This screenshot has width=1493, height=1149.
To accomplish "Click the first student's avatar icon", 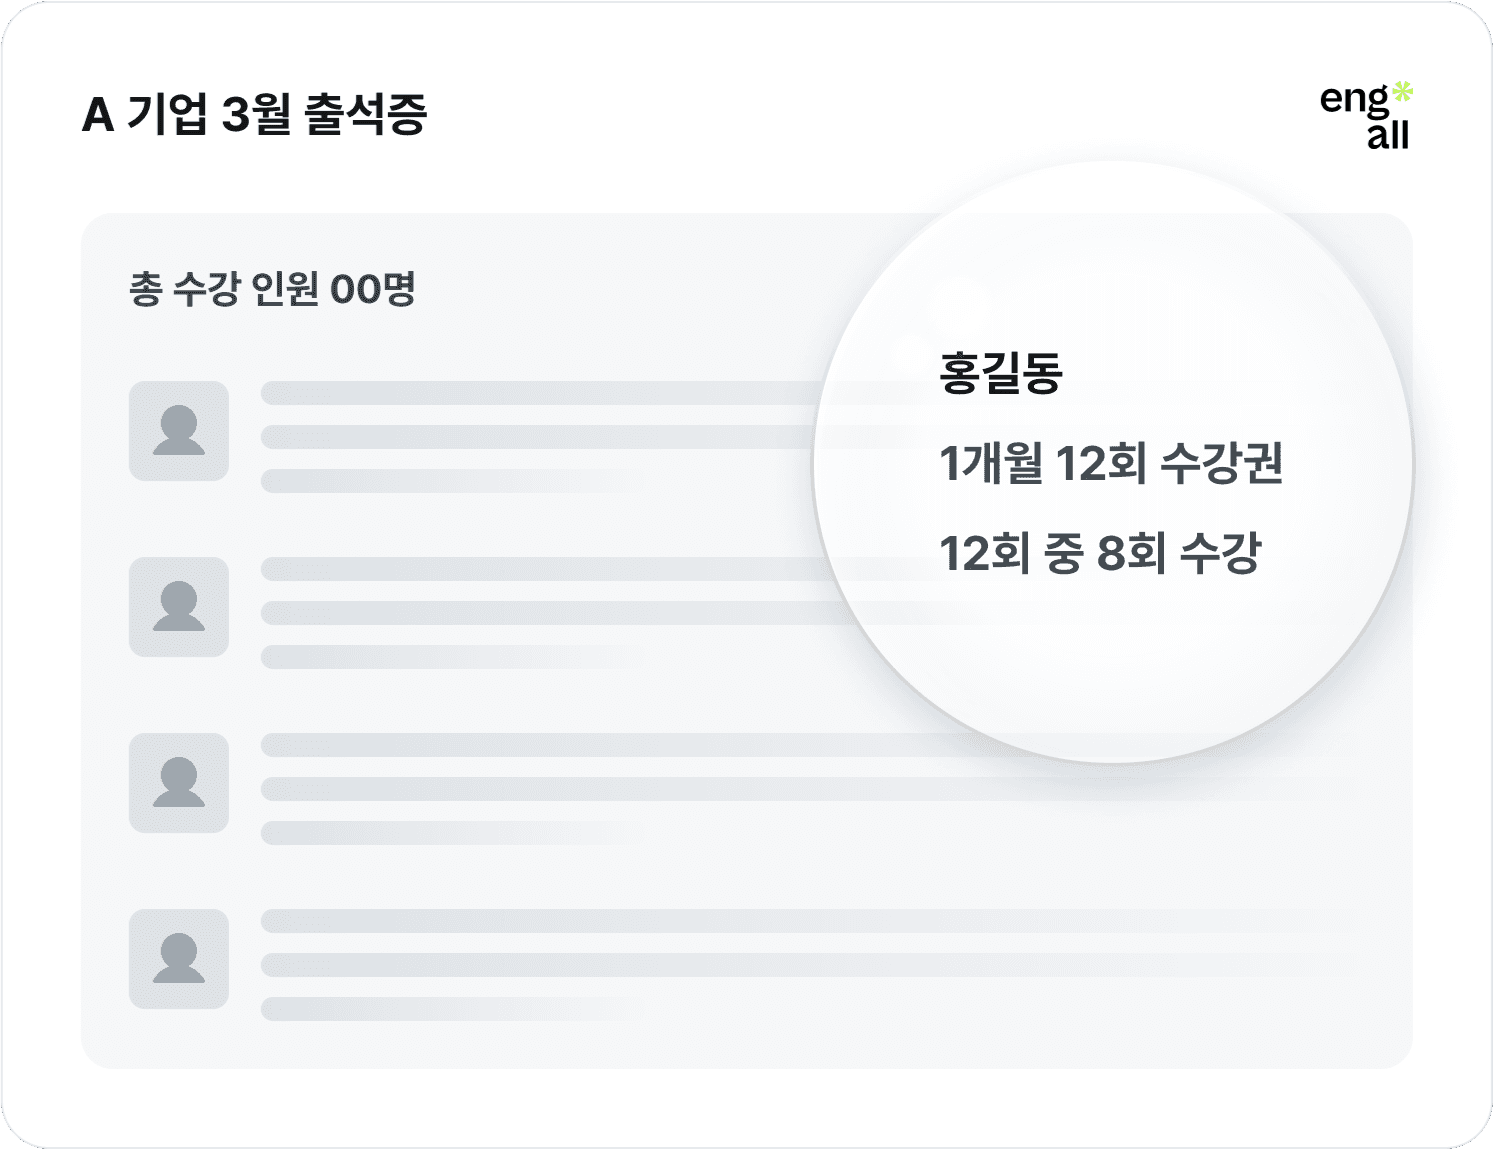I will 179,431.
